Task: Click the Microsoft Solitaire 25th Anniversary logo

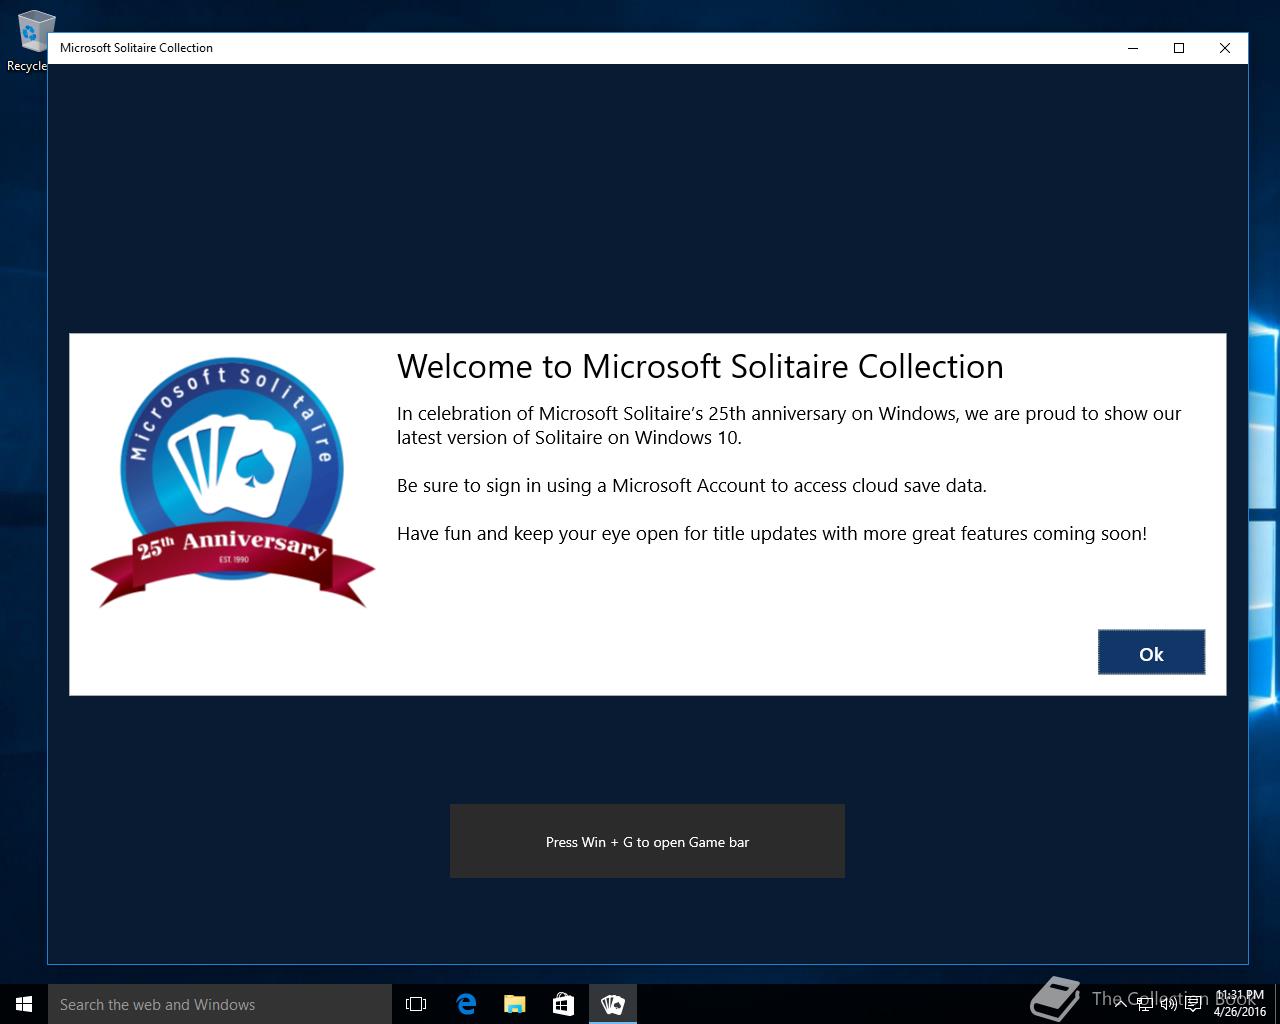Action: (x=232, y=483)
